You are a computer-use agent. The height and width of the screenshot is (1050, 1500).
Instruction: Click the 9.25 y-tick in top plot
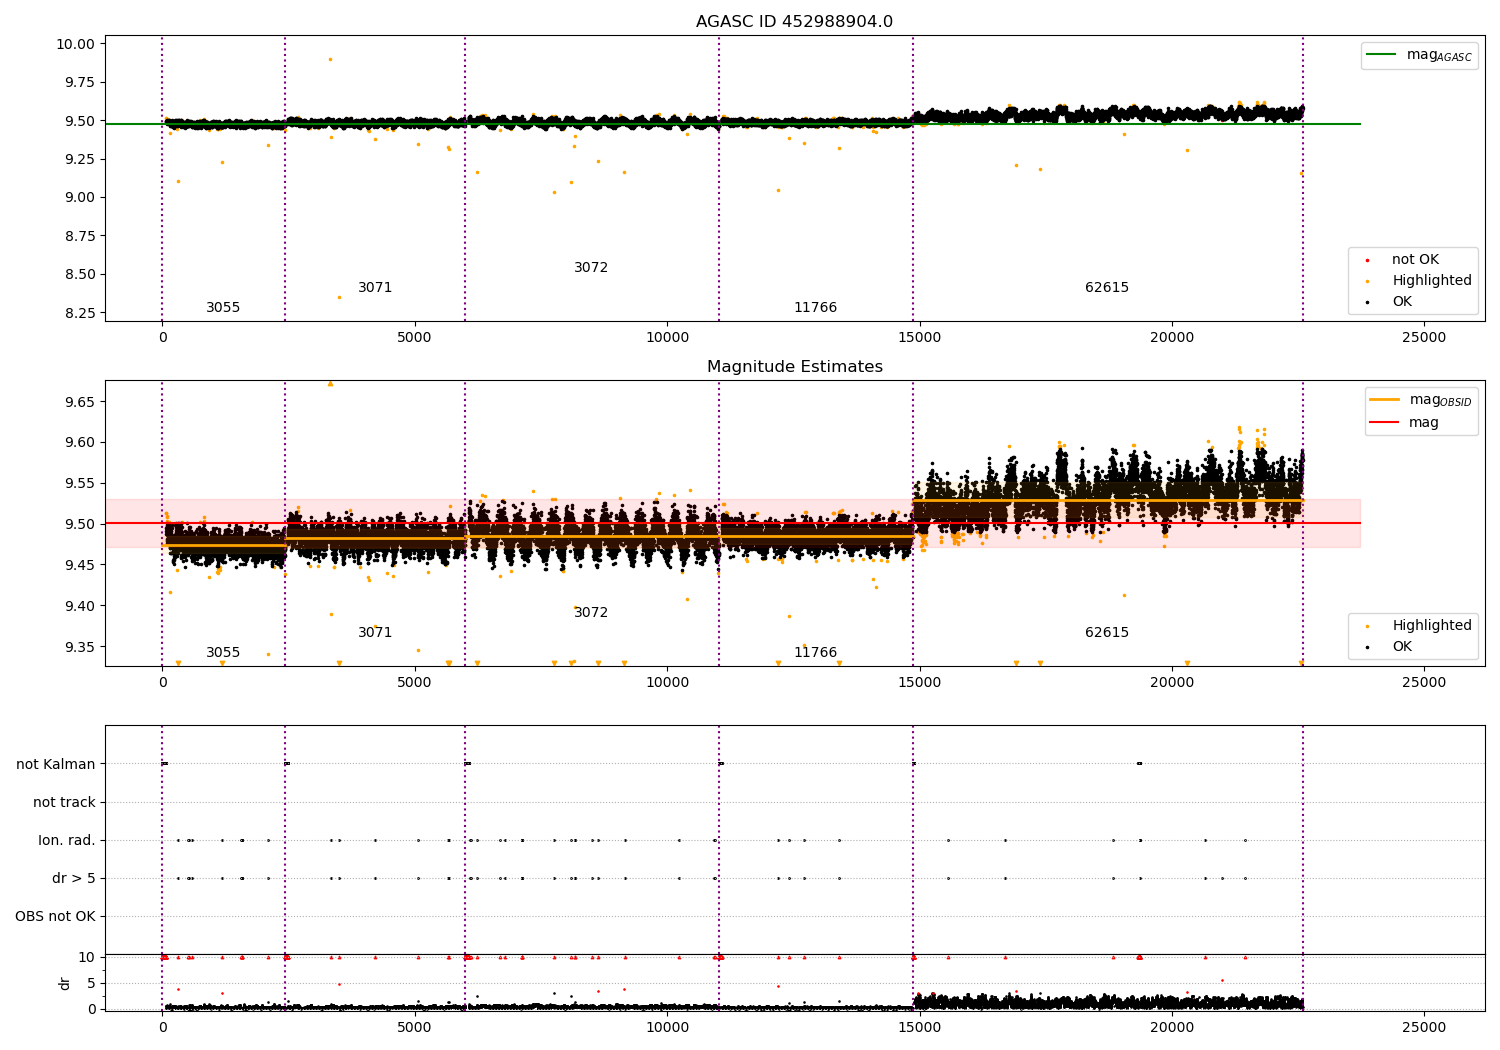[79, 159]
